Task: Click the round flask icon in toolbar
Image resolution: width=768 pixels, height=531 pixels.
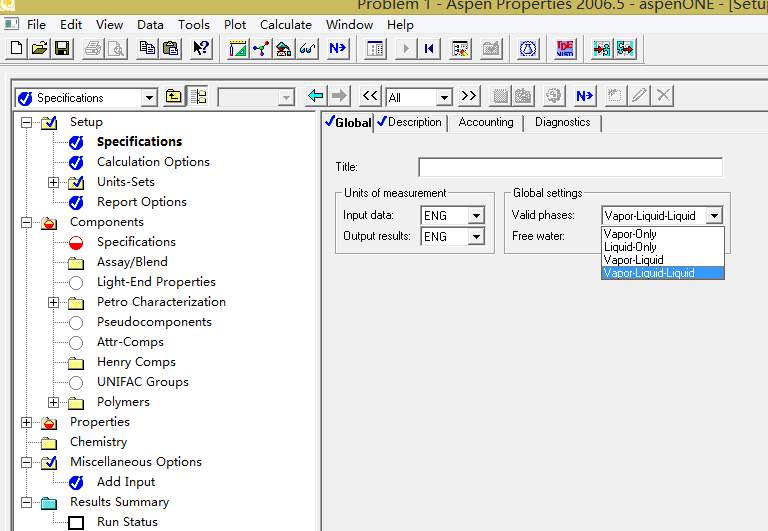Action: (528, 48)
